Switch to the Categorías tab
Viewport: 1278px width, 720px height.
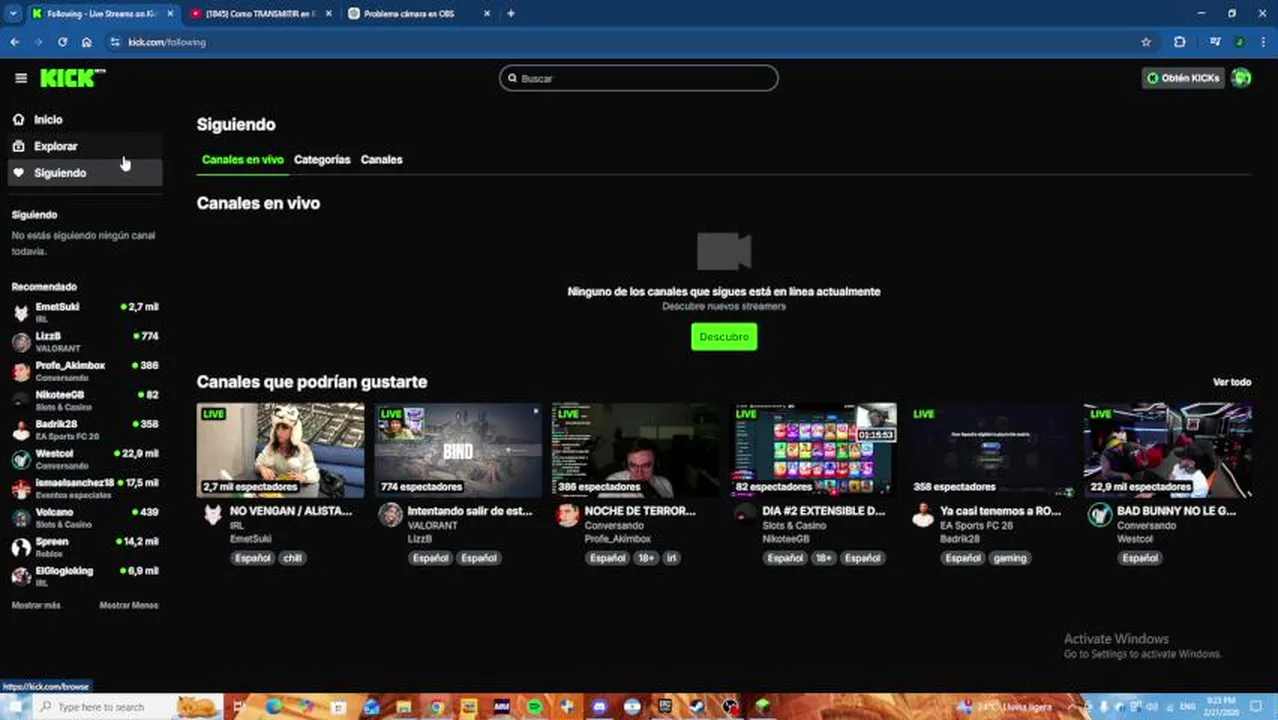point(322,160)
